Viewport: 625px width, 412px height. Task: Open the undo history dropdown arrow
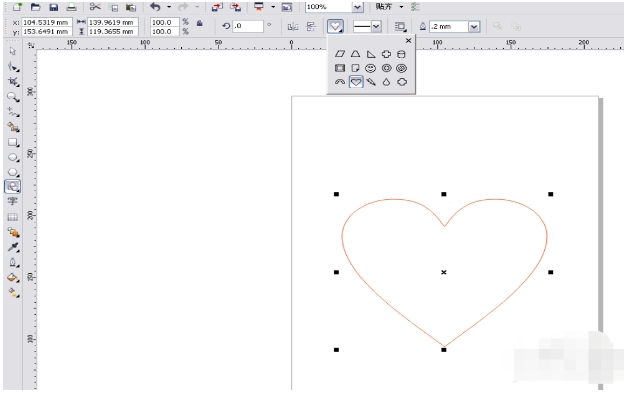click(169, 7)
